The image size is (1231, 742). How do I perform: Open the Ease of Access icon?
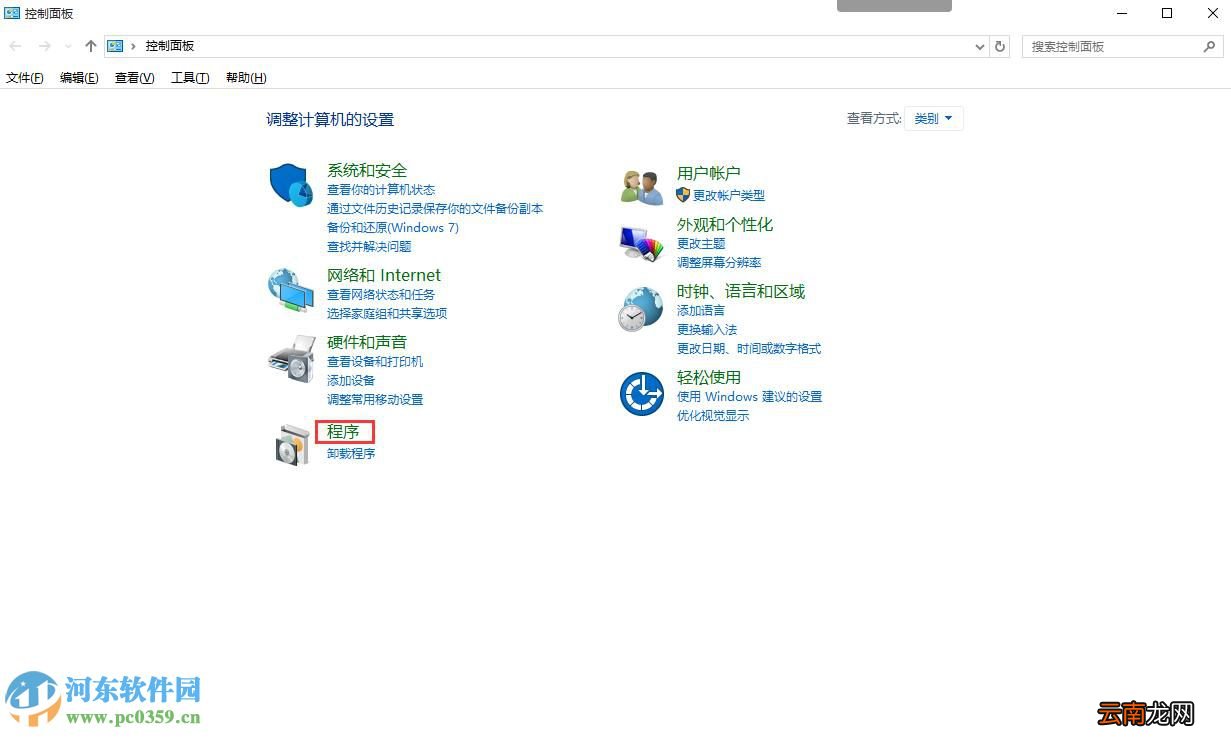pos(642,393)
